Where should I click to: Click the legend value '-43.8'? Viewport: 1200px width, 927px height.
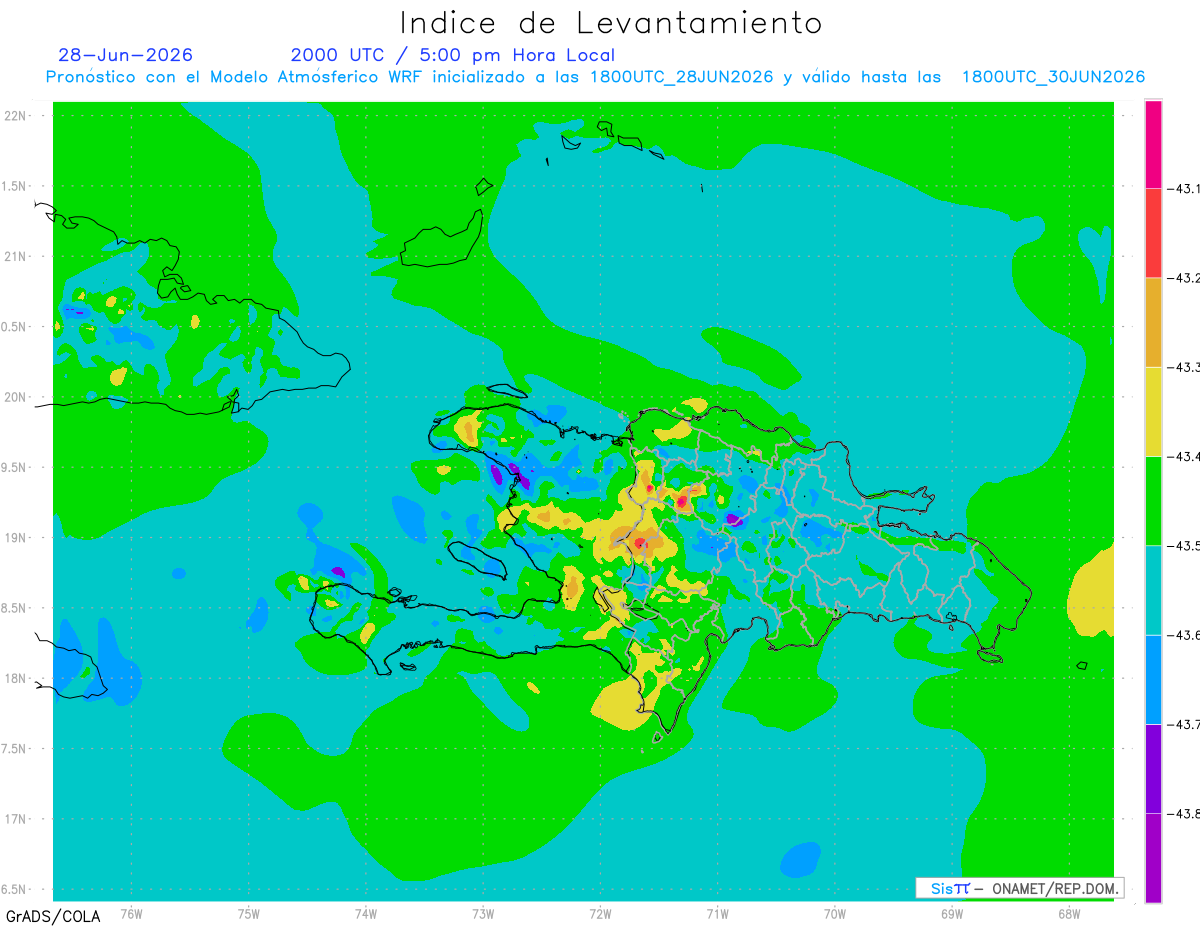1182,814
